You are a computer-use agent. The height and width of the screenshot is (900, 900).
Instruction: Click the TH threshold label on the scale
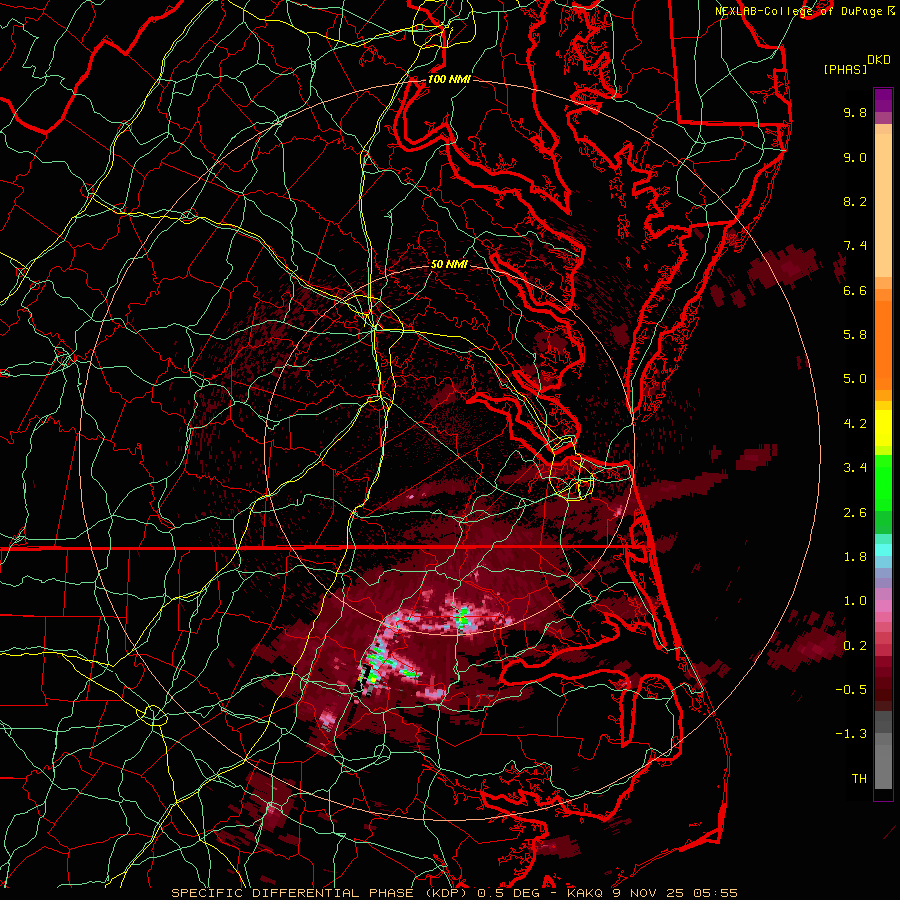tap(859, 779)
